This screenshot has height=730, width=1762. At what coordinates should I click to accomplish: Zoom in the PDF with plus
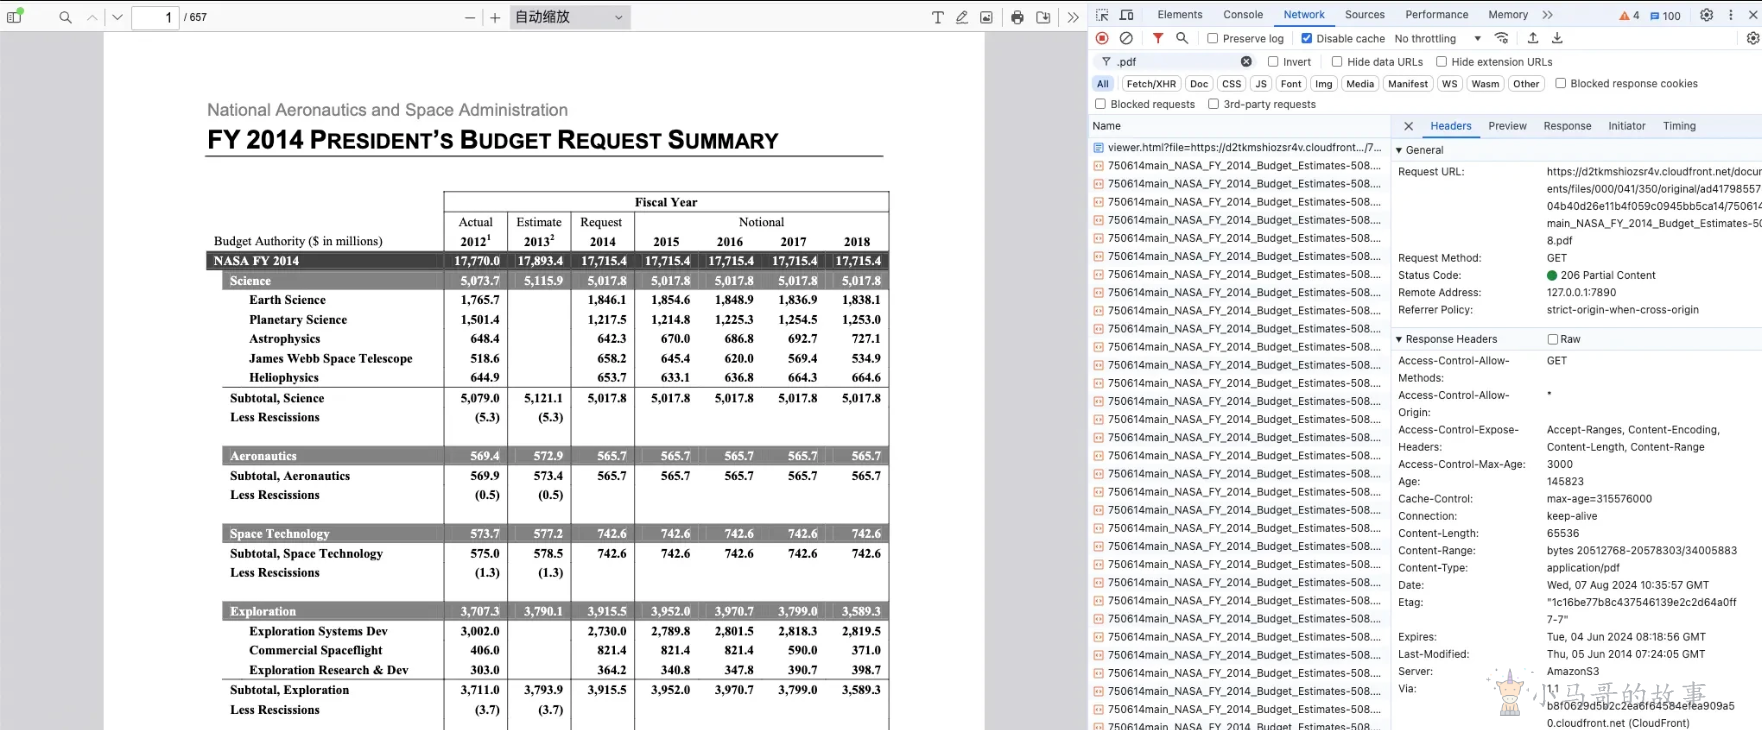tap(495, 18)
